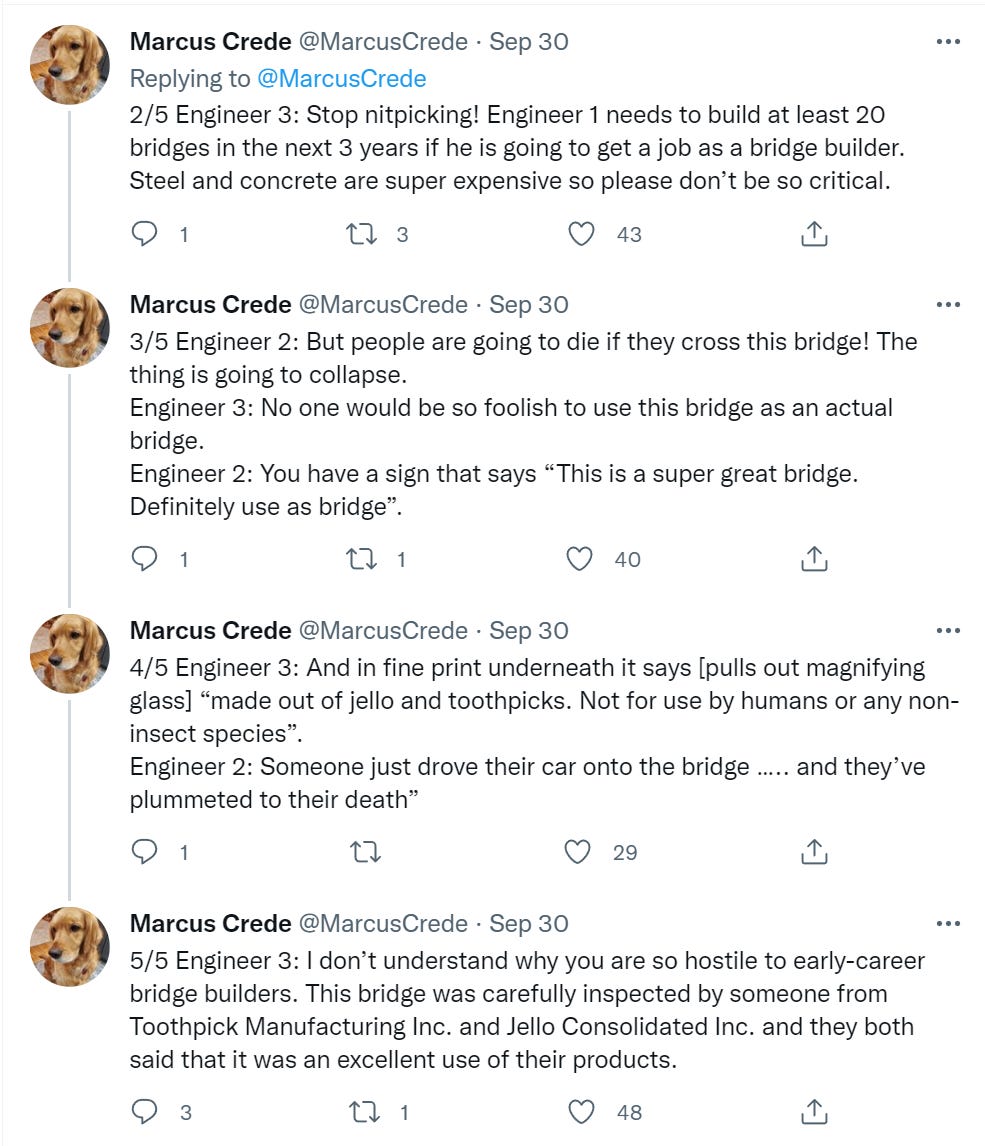Image resolution: width=985 pixels, height=1146 pixels.
Task: Open the @MarcusCrede reply-to link
Action: pyautogui.click(x=341, y=78)
